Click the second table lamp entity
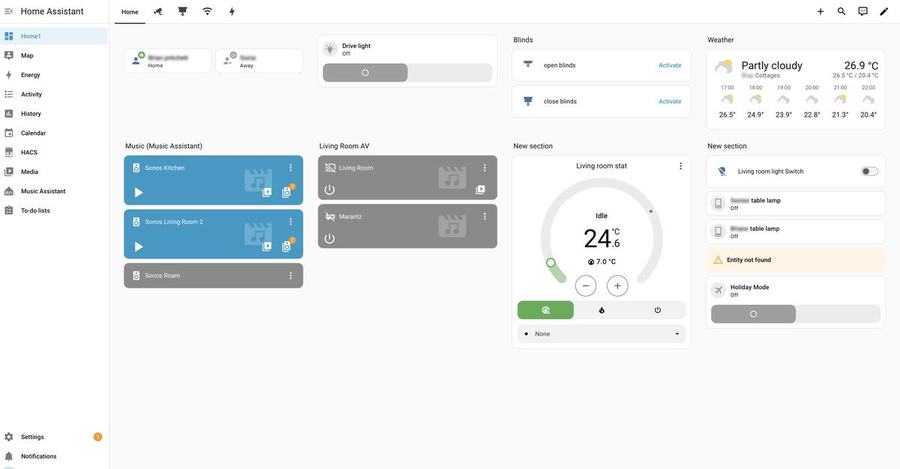Screen dimensions: 900x469 796,231
